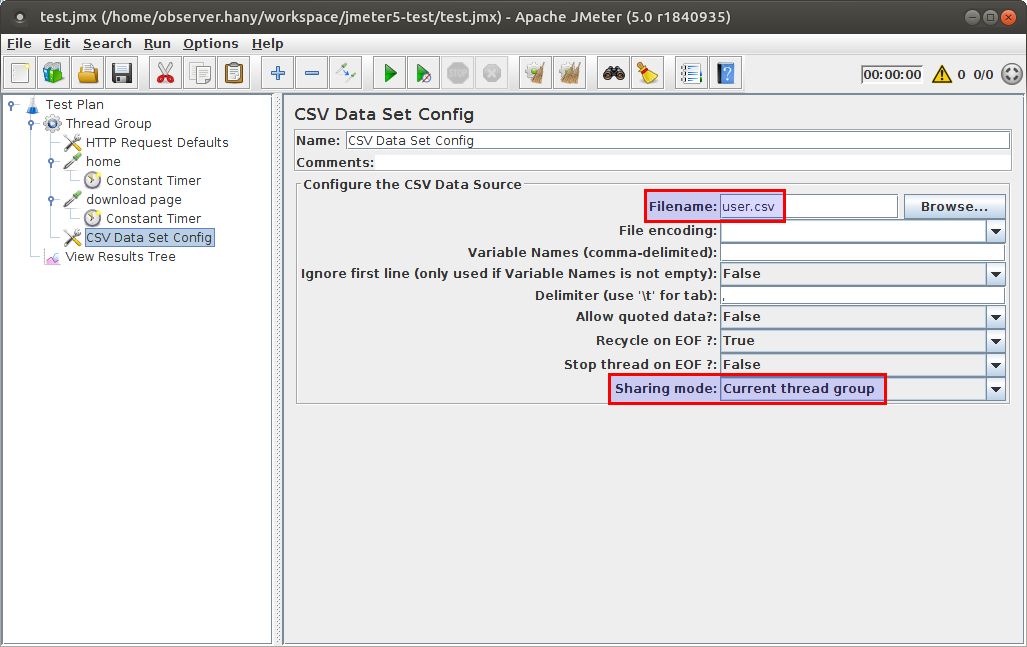The image size is (1027, 647).
Task: Select Constant Timer under home
Action: 153,181
